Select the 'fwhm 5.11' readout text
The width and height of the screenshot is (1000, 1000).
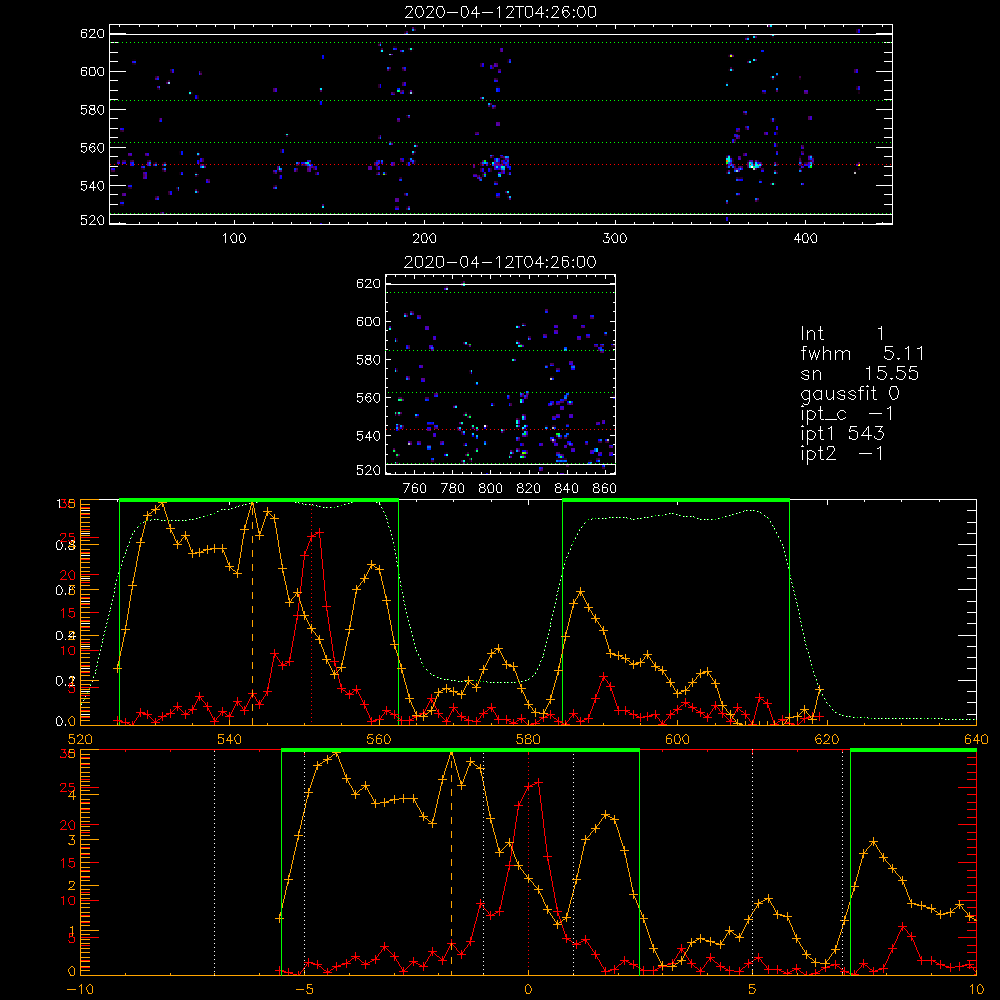tap(862, 353)
